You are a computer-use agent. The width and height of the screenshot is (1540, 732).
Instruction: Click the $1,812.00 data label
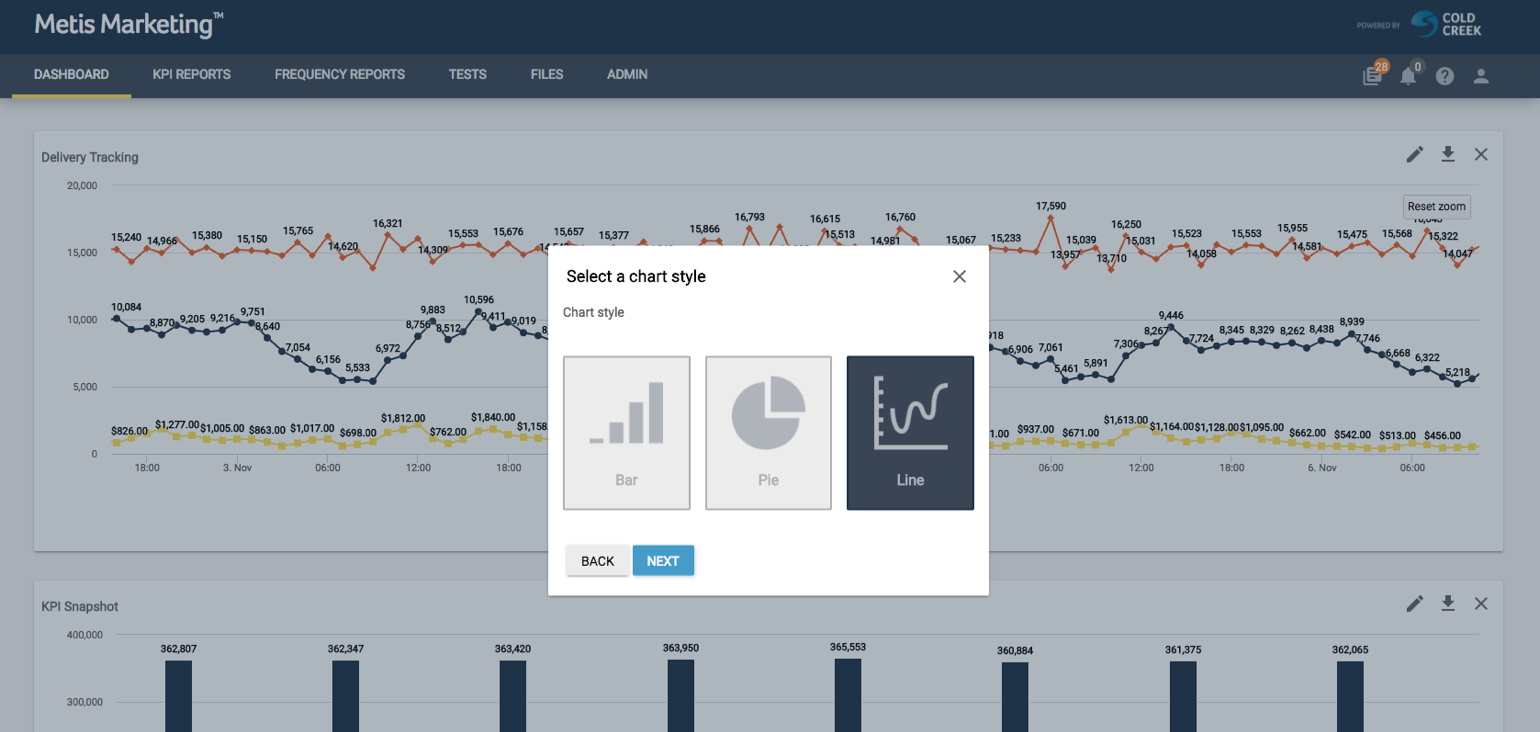click(403, 418)
